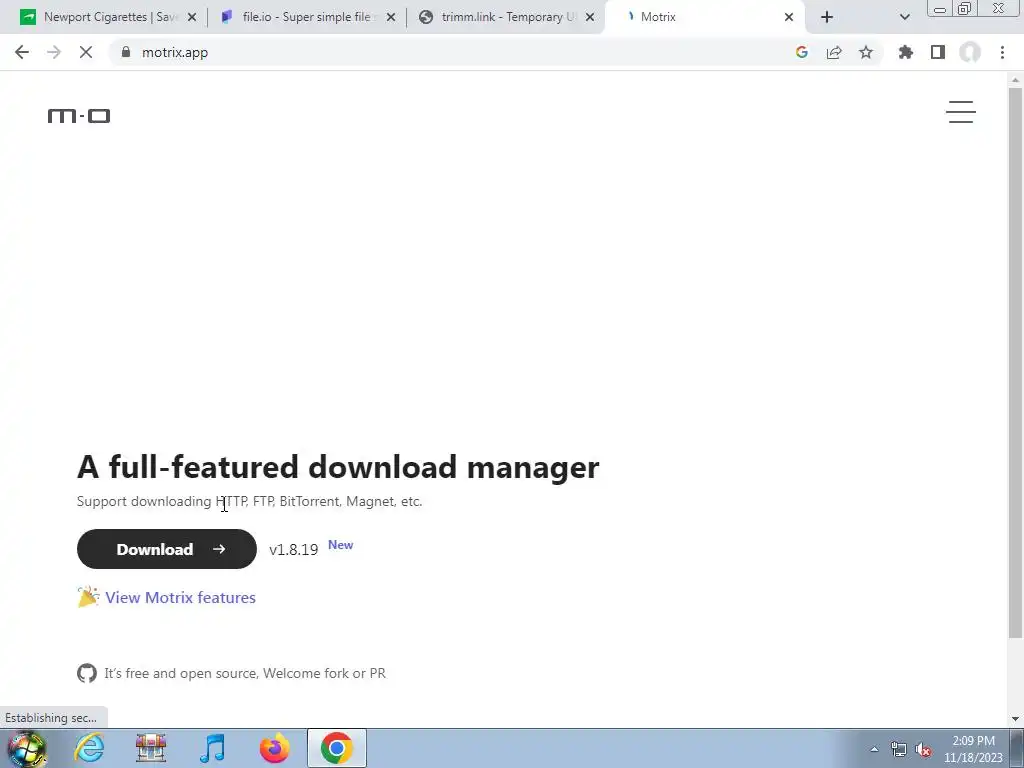Close the Motrix tab

789,18
